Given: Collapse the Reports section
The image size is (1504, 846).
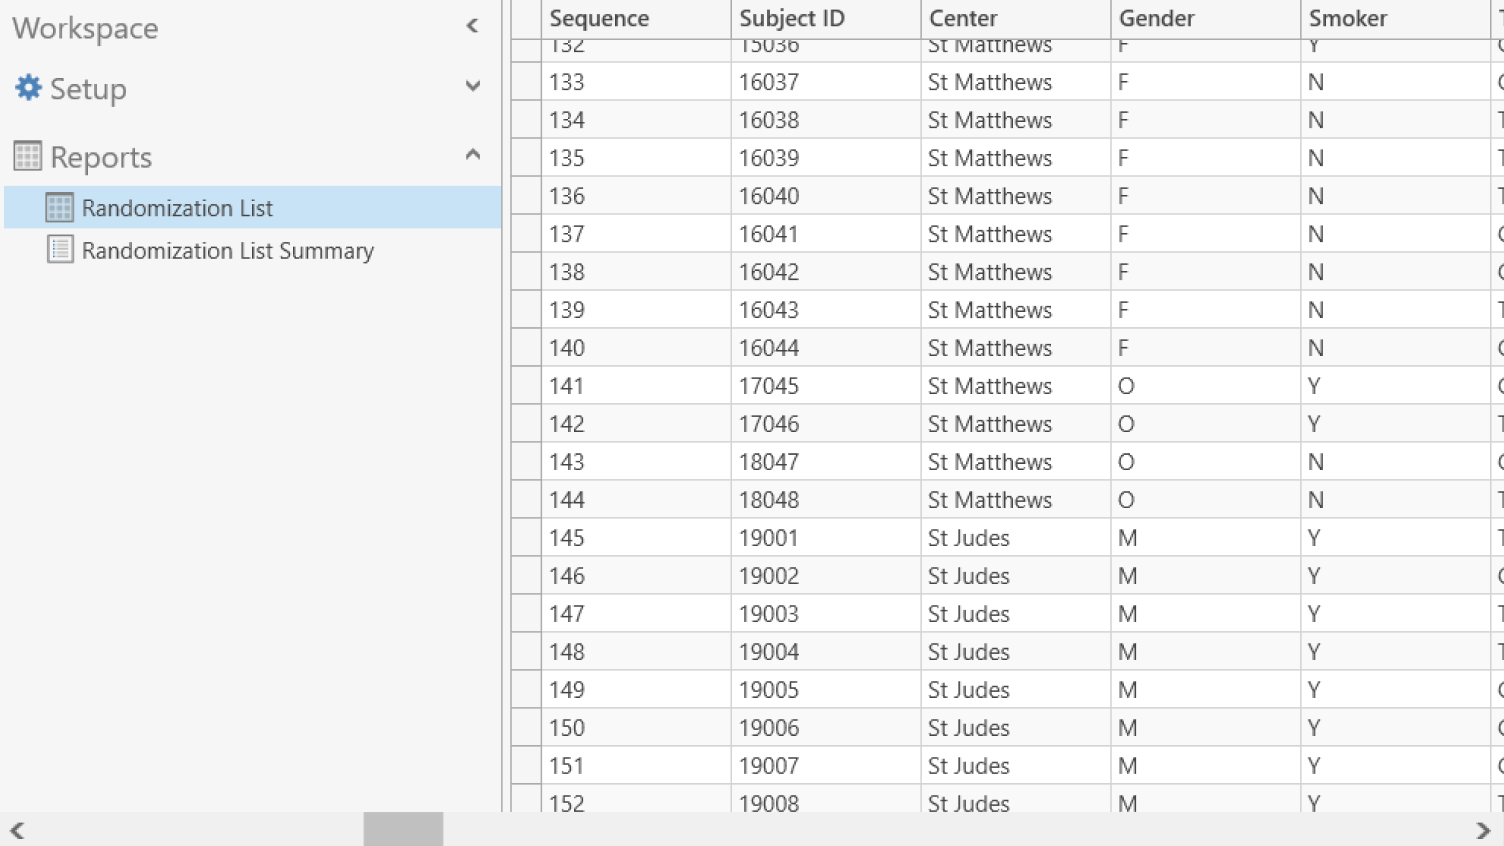Looking at the screenshot, I should tap(471, 154).
